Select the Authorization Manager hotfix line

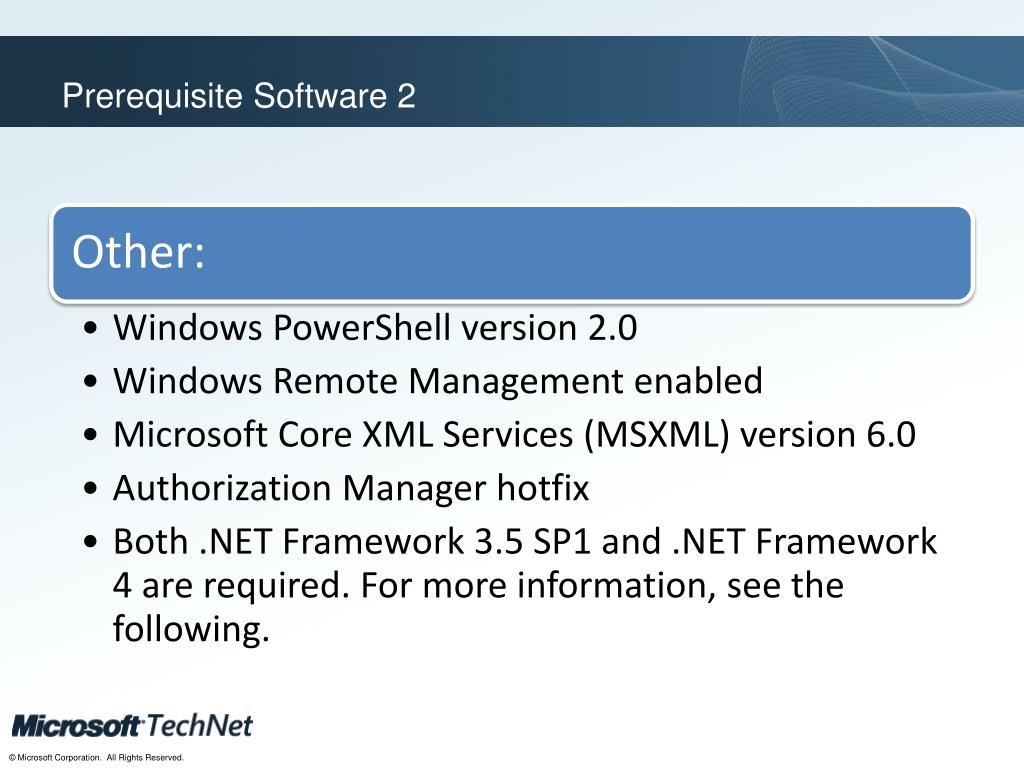click(x=351, y=489)
